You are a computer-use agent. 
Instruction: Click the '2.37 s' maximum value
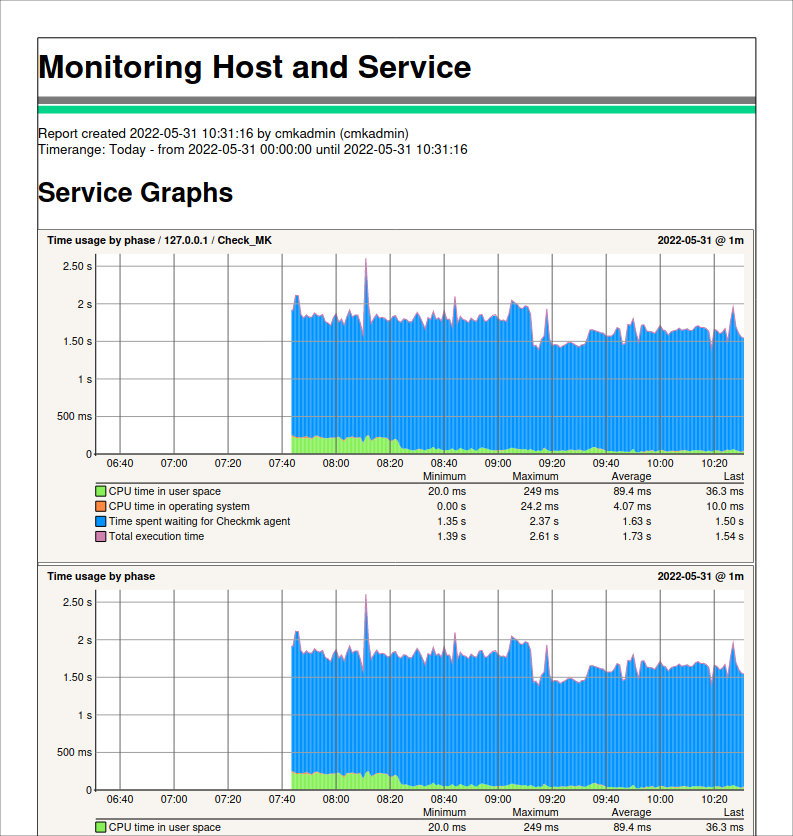click(544, 521)
